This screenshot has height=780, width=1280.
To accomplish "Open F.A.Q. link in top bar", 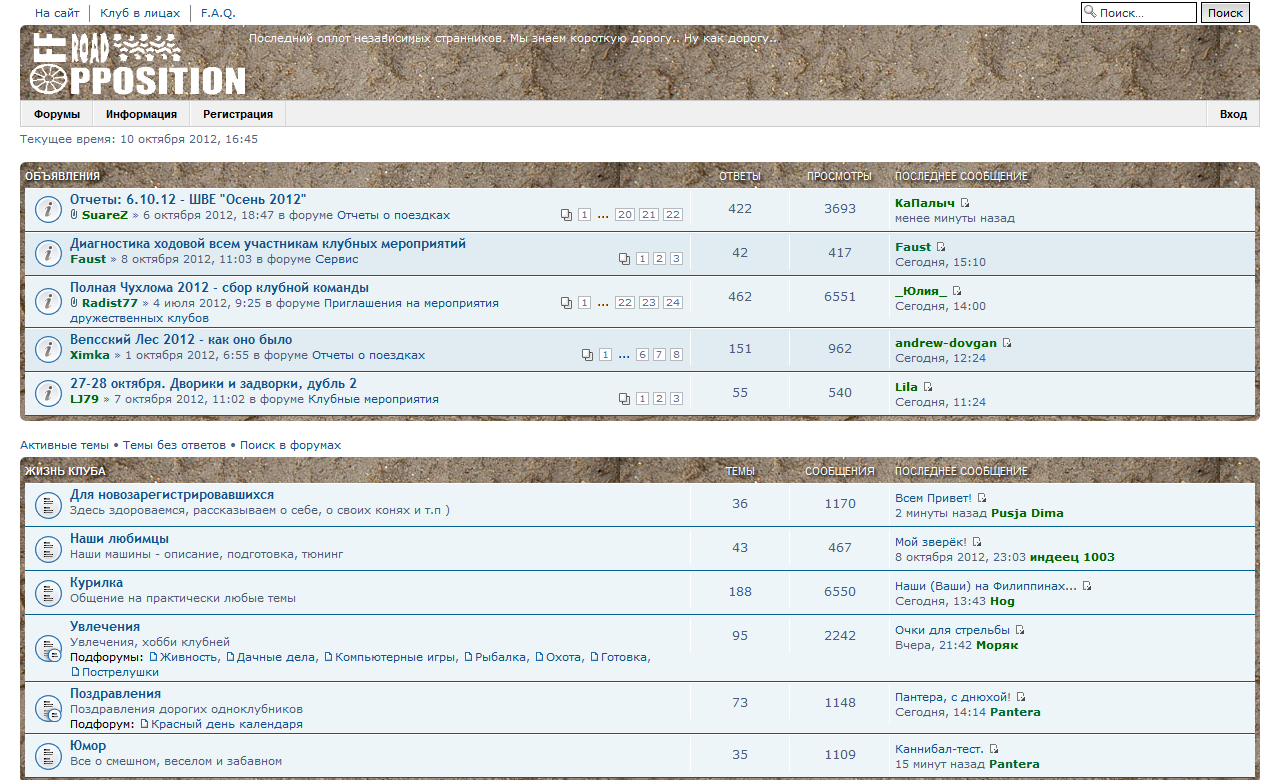I will [218, 13].
